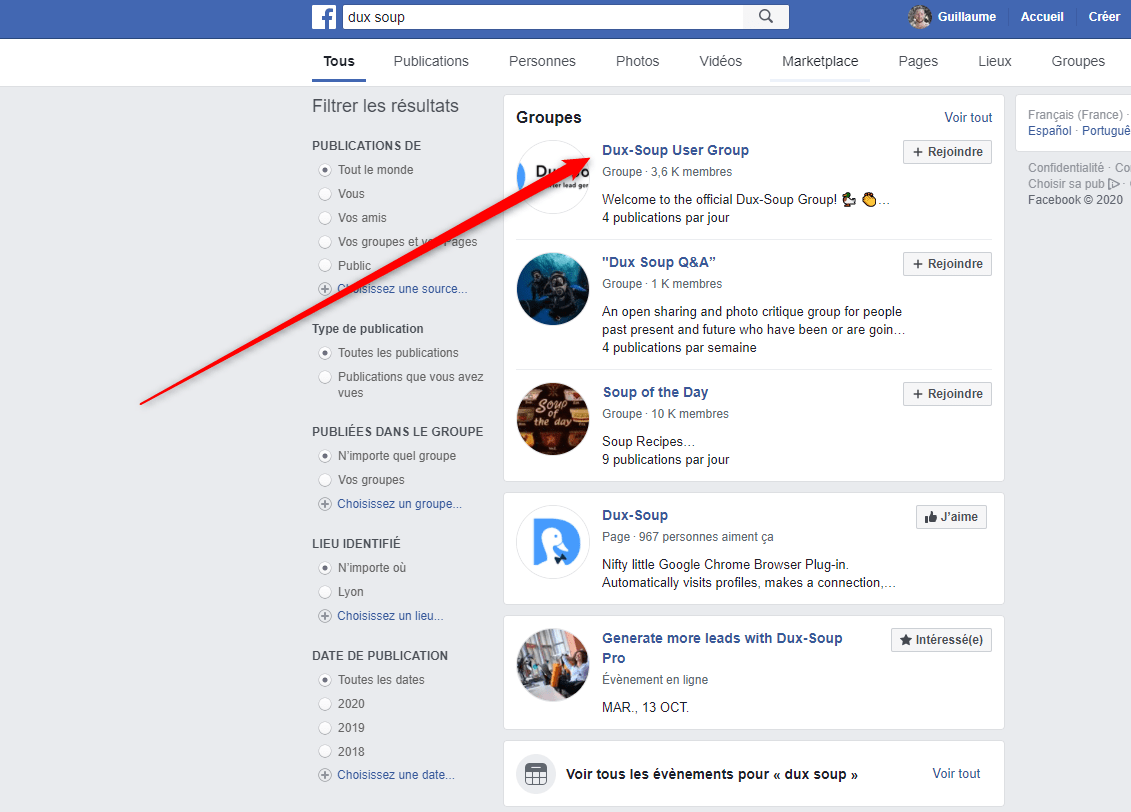Open the Créer menu in top bar
This screenshot has width=1131, height=812.
pos(1104,17)
